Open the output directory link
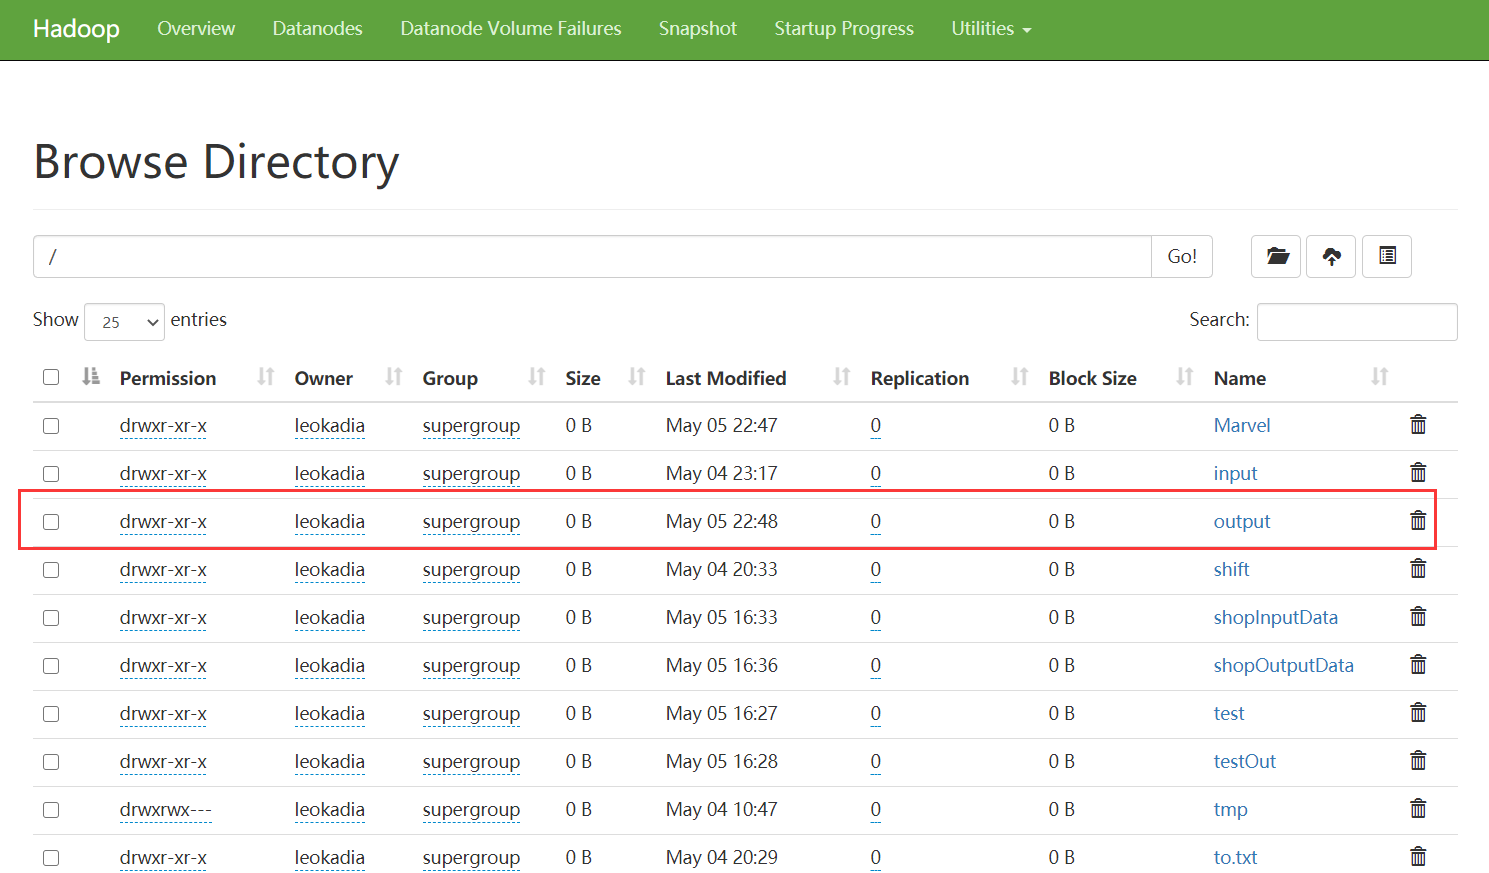The image size is (1489, 873). pyautogui.click(x=1242, y=521)
